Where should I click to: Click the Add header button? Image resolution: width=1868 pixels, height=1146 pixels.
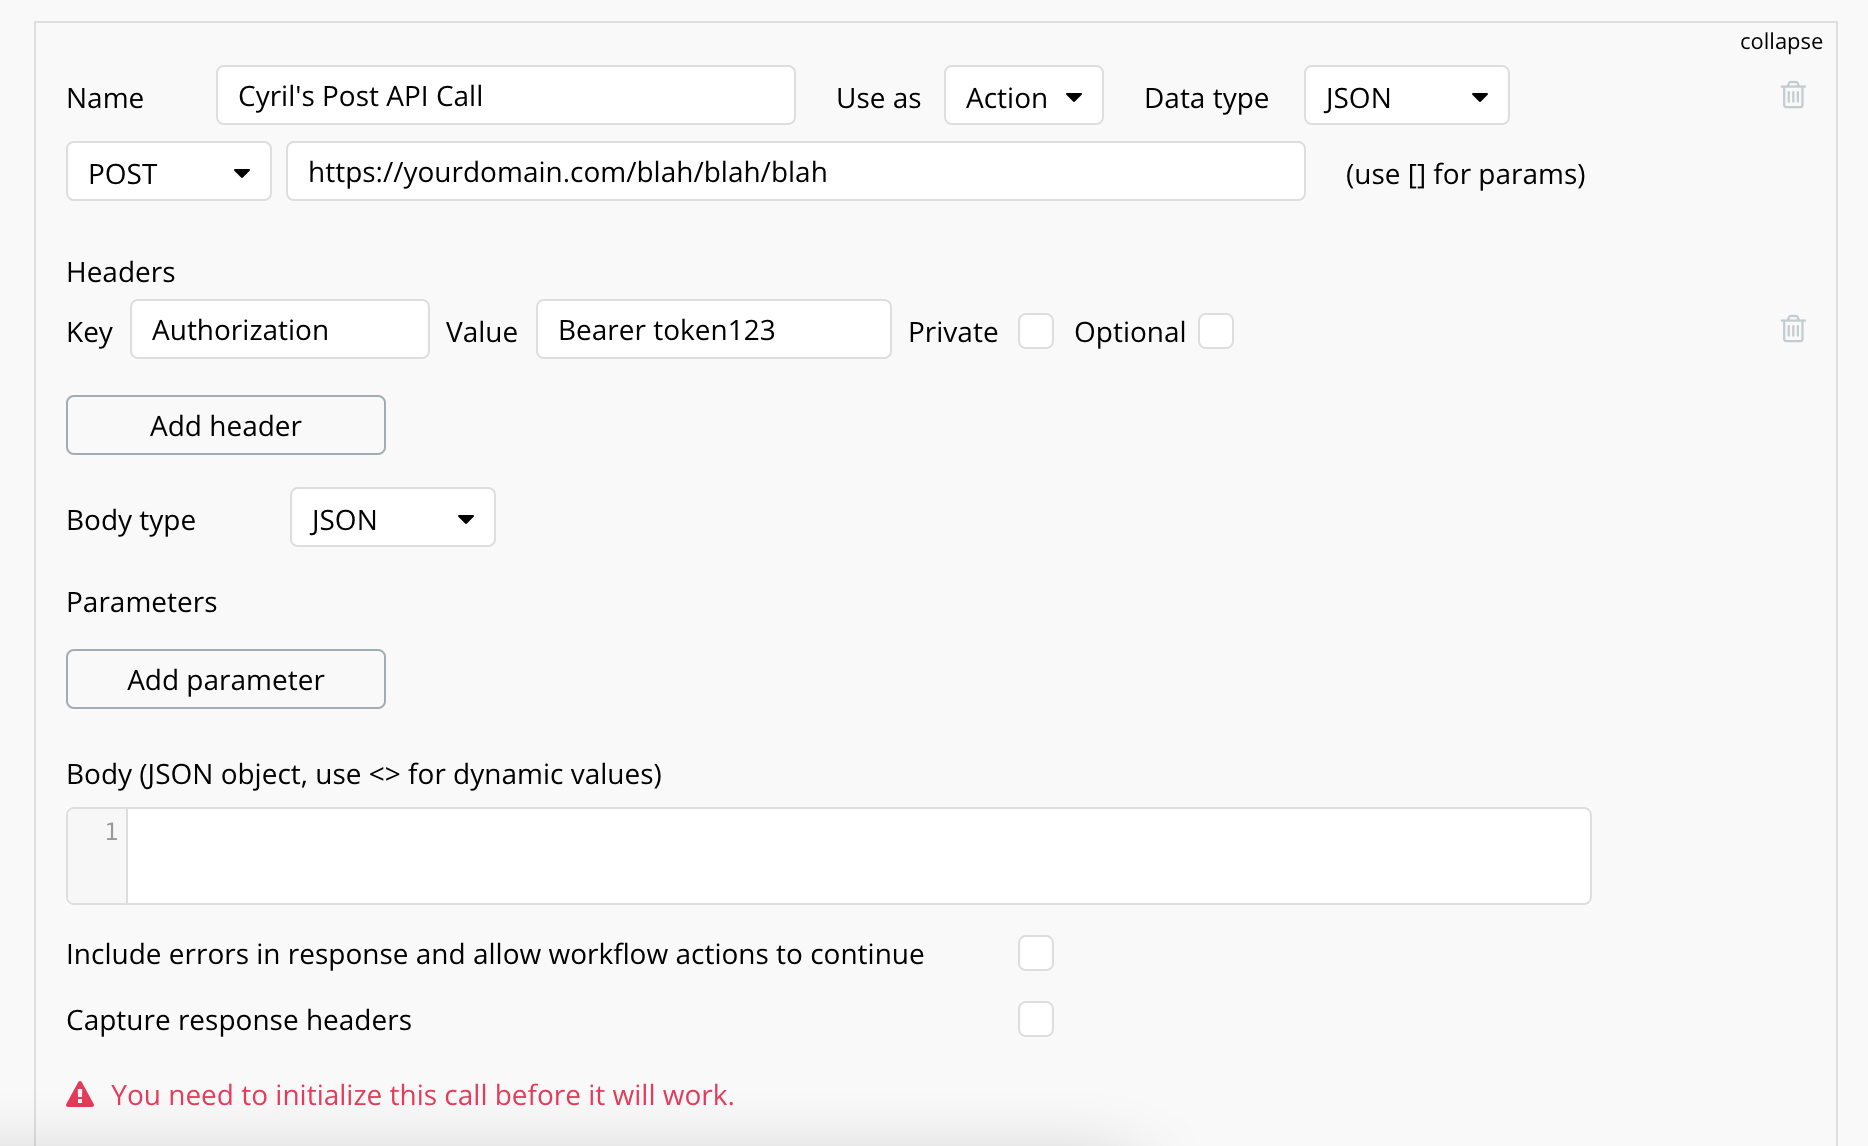226,425
